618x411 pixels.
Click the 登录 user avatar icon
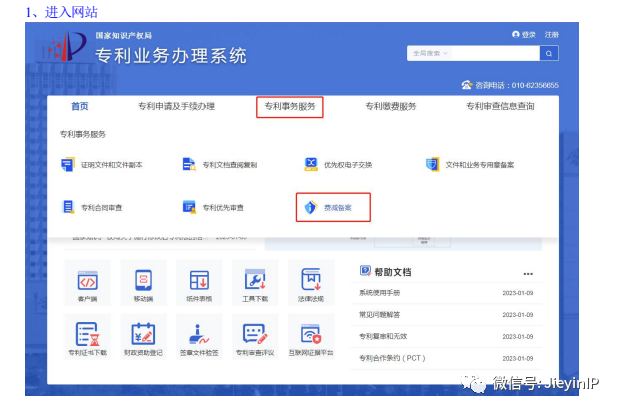click(x=516, y=34)
